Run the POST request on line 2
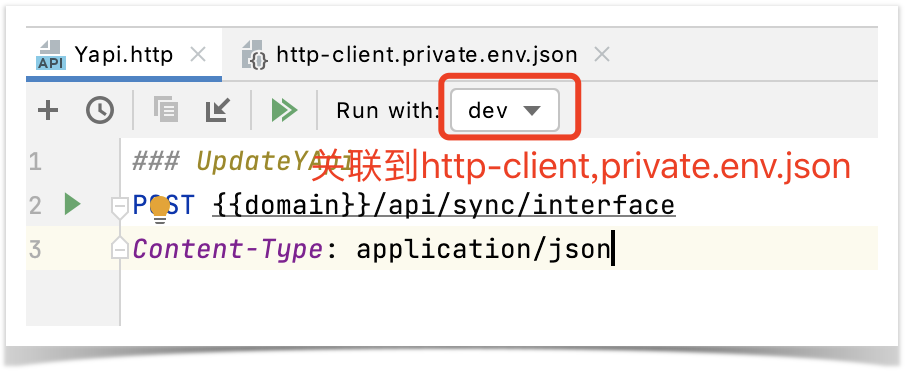The width and height of the screenshot is (912, 375). 73,205
